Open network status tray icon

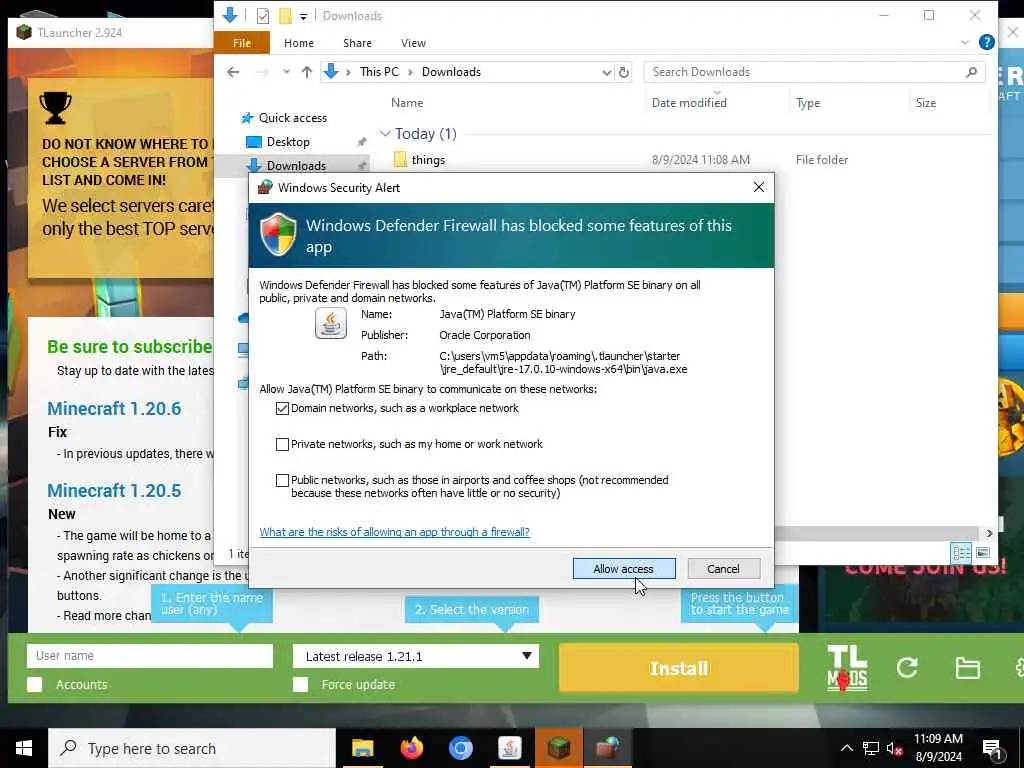coord(871,748)
